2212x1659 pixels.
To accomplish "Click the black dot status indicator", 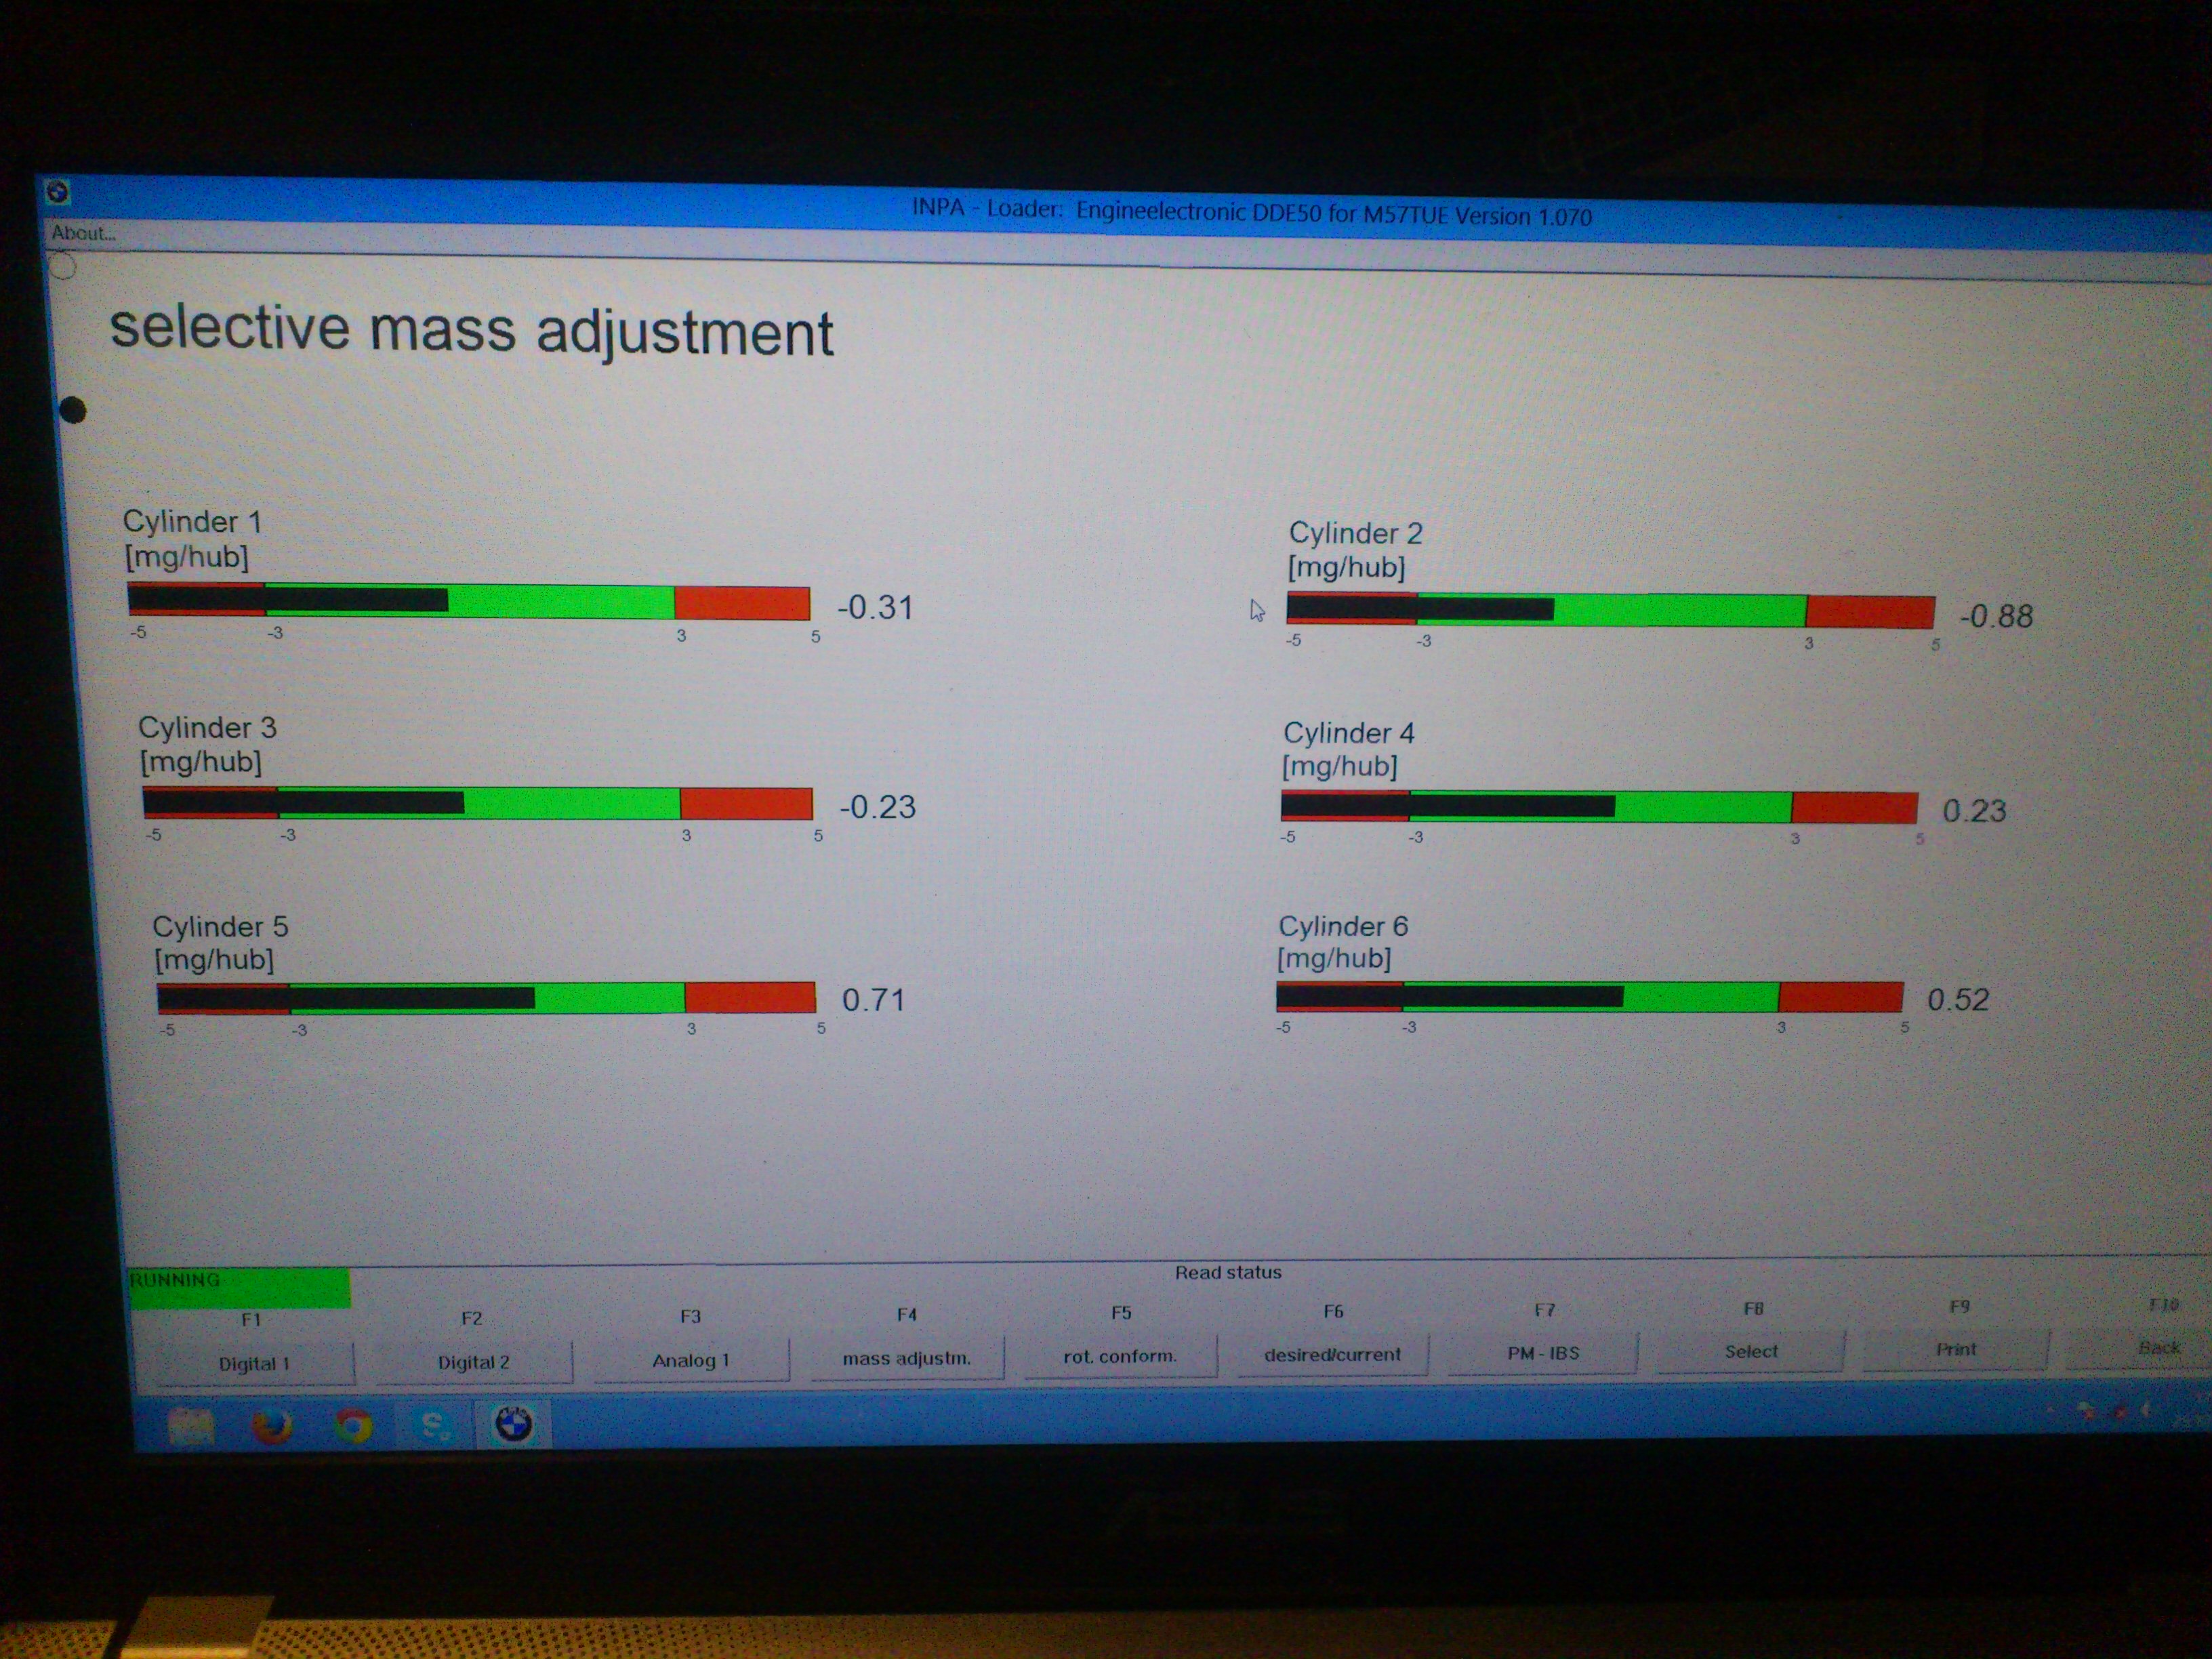I will (x=72, y=410).
